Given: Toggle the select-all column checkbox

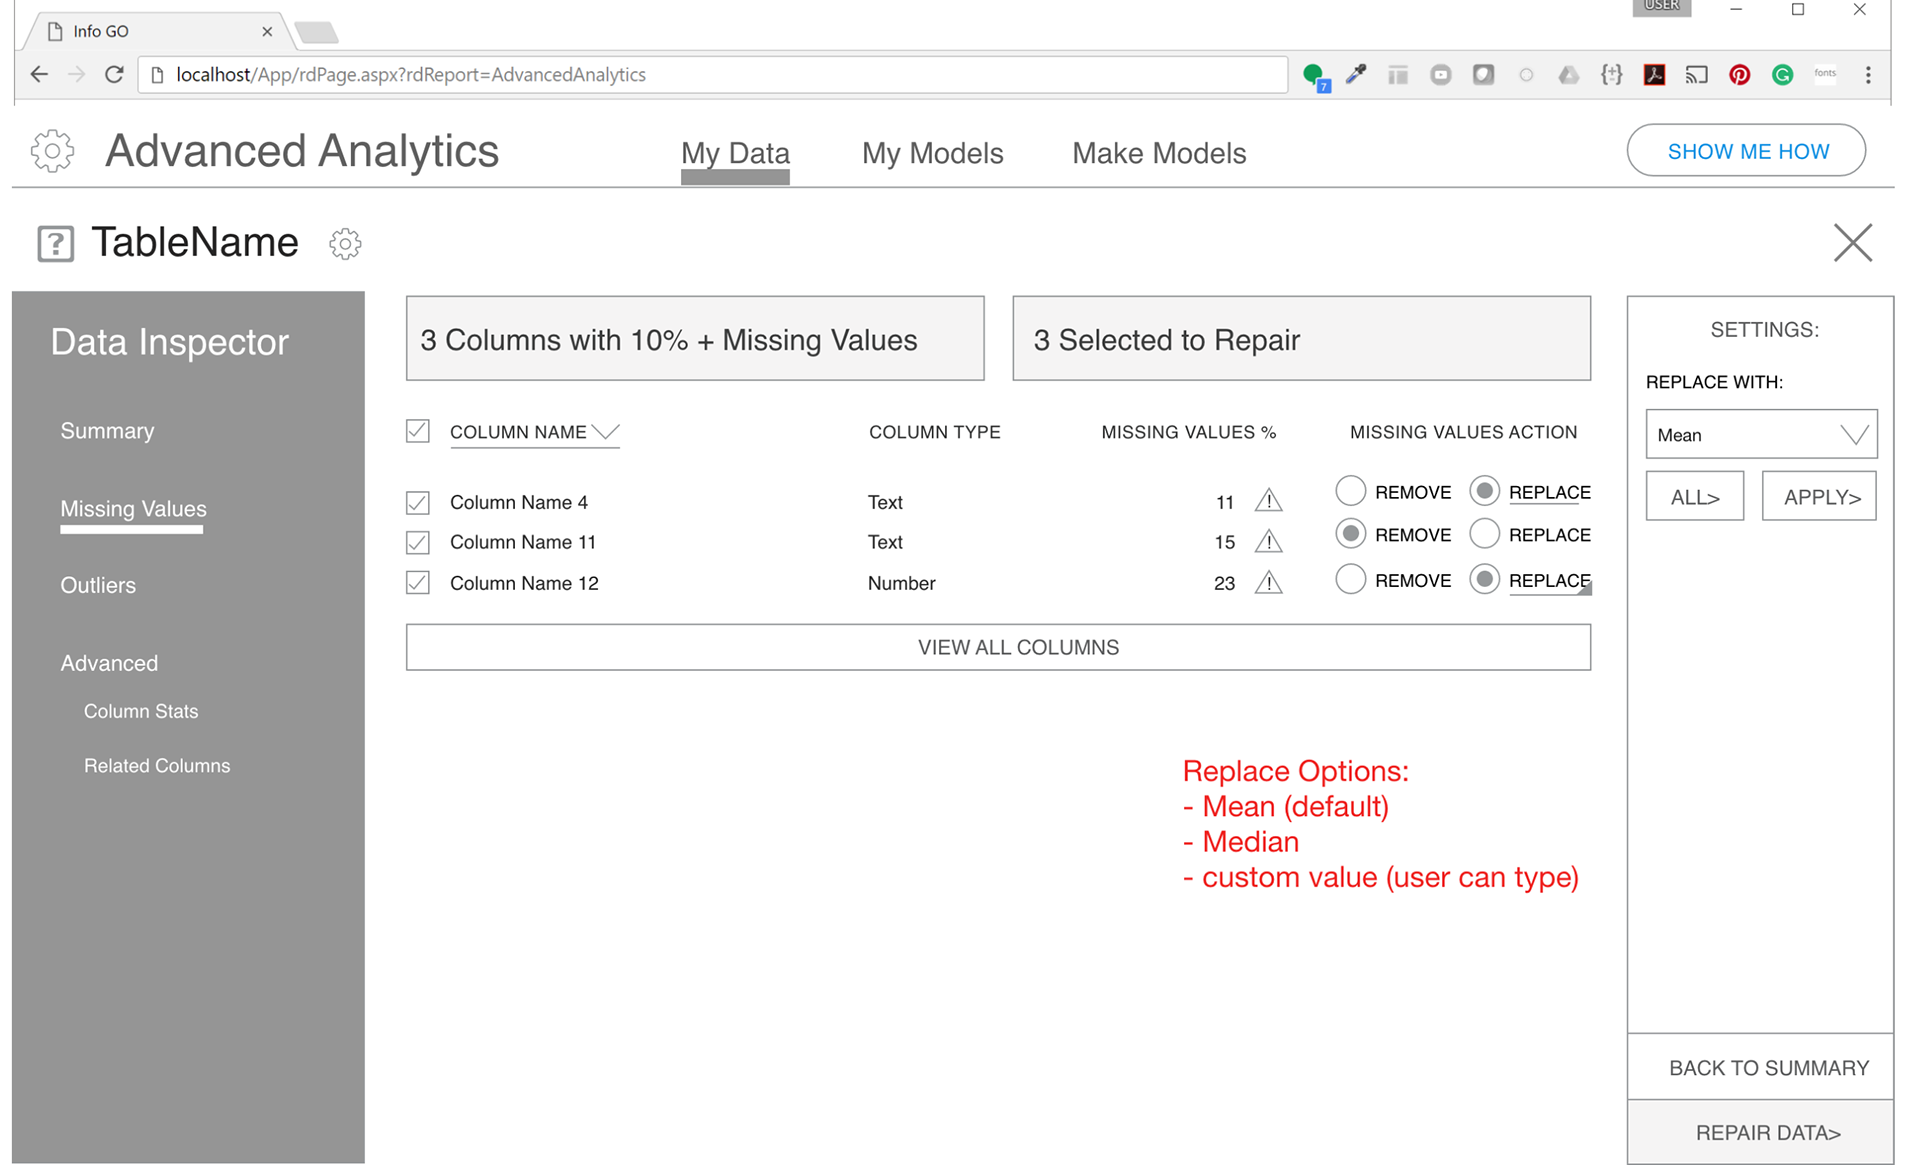Looking at the screenshot, I should (418, 431).
